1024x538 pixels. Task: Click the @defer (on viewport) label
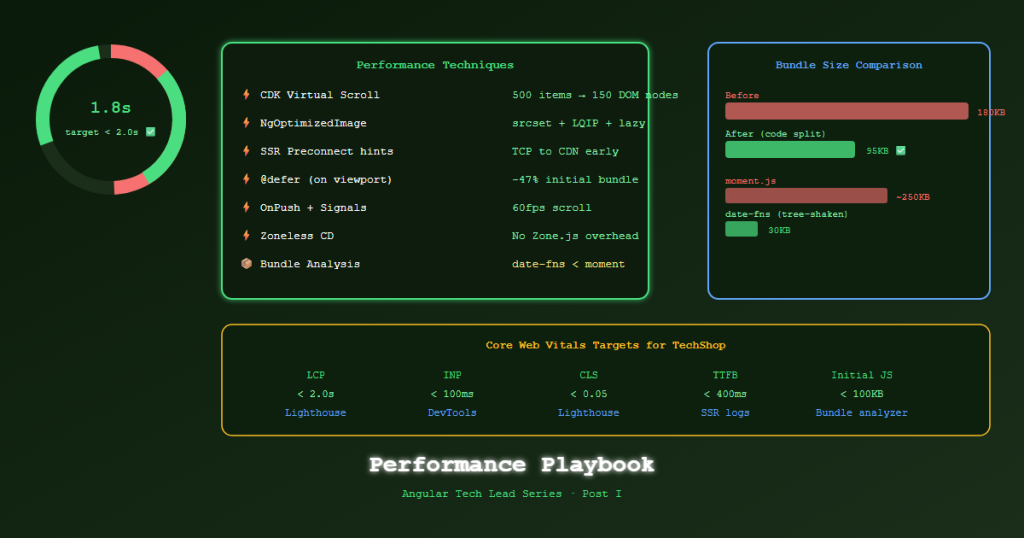[x=326, y=179]
